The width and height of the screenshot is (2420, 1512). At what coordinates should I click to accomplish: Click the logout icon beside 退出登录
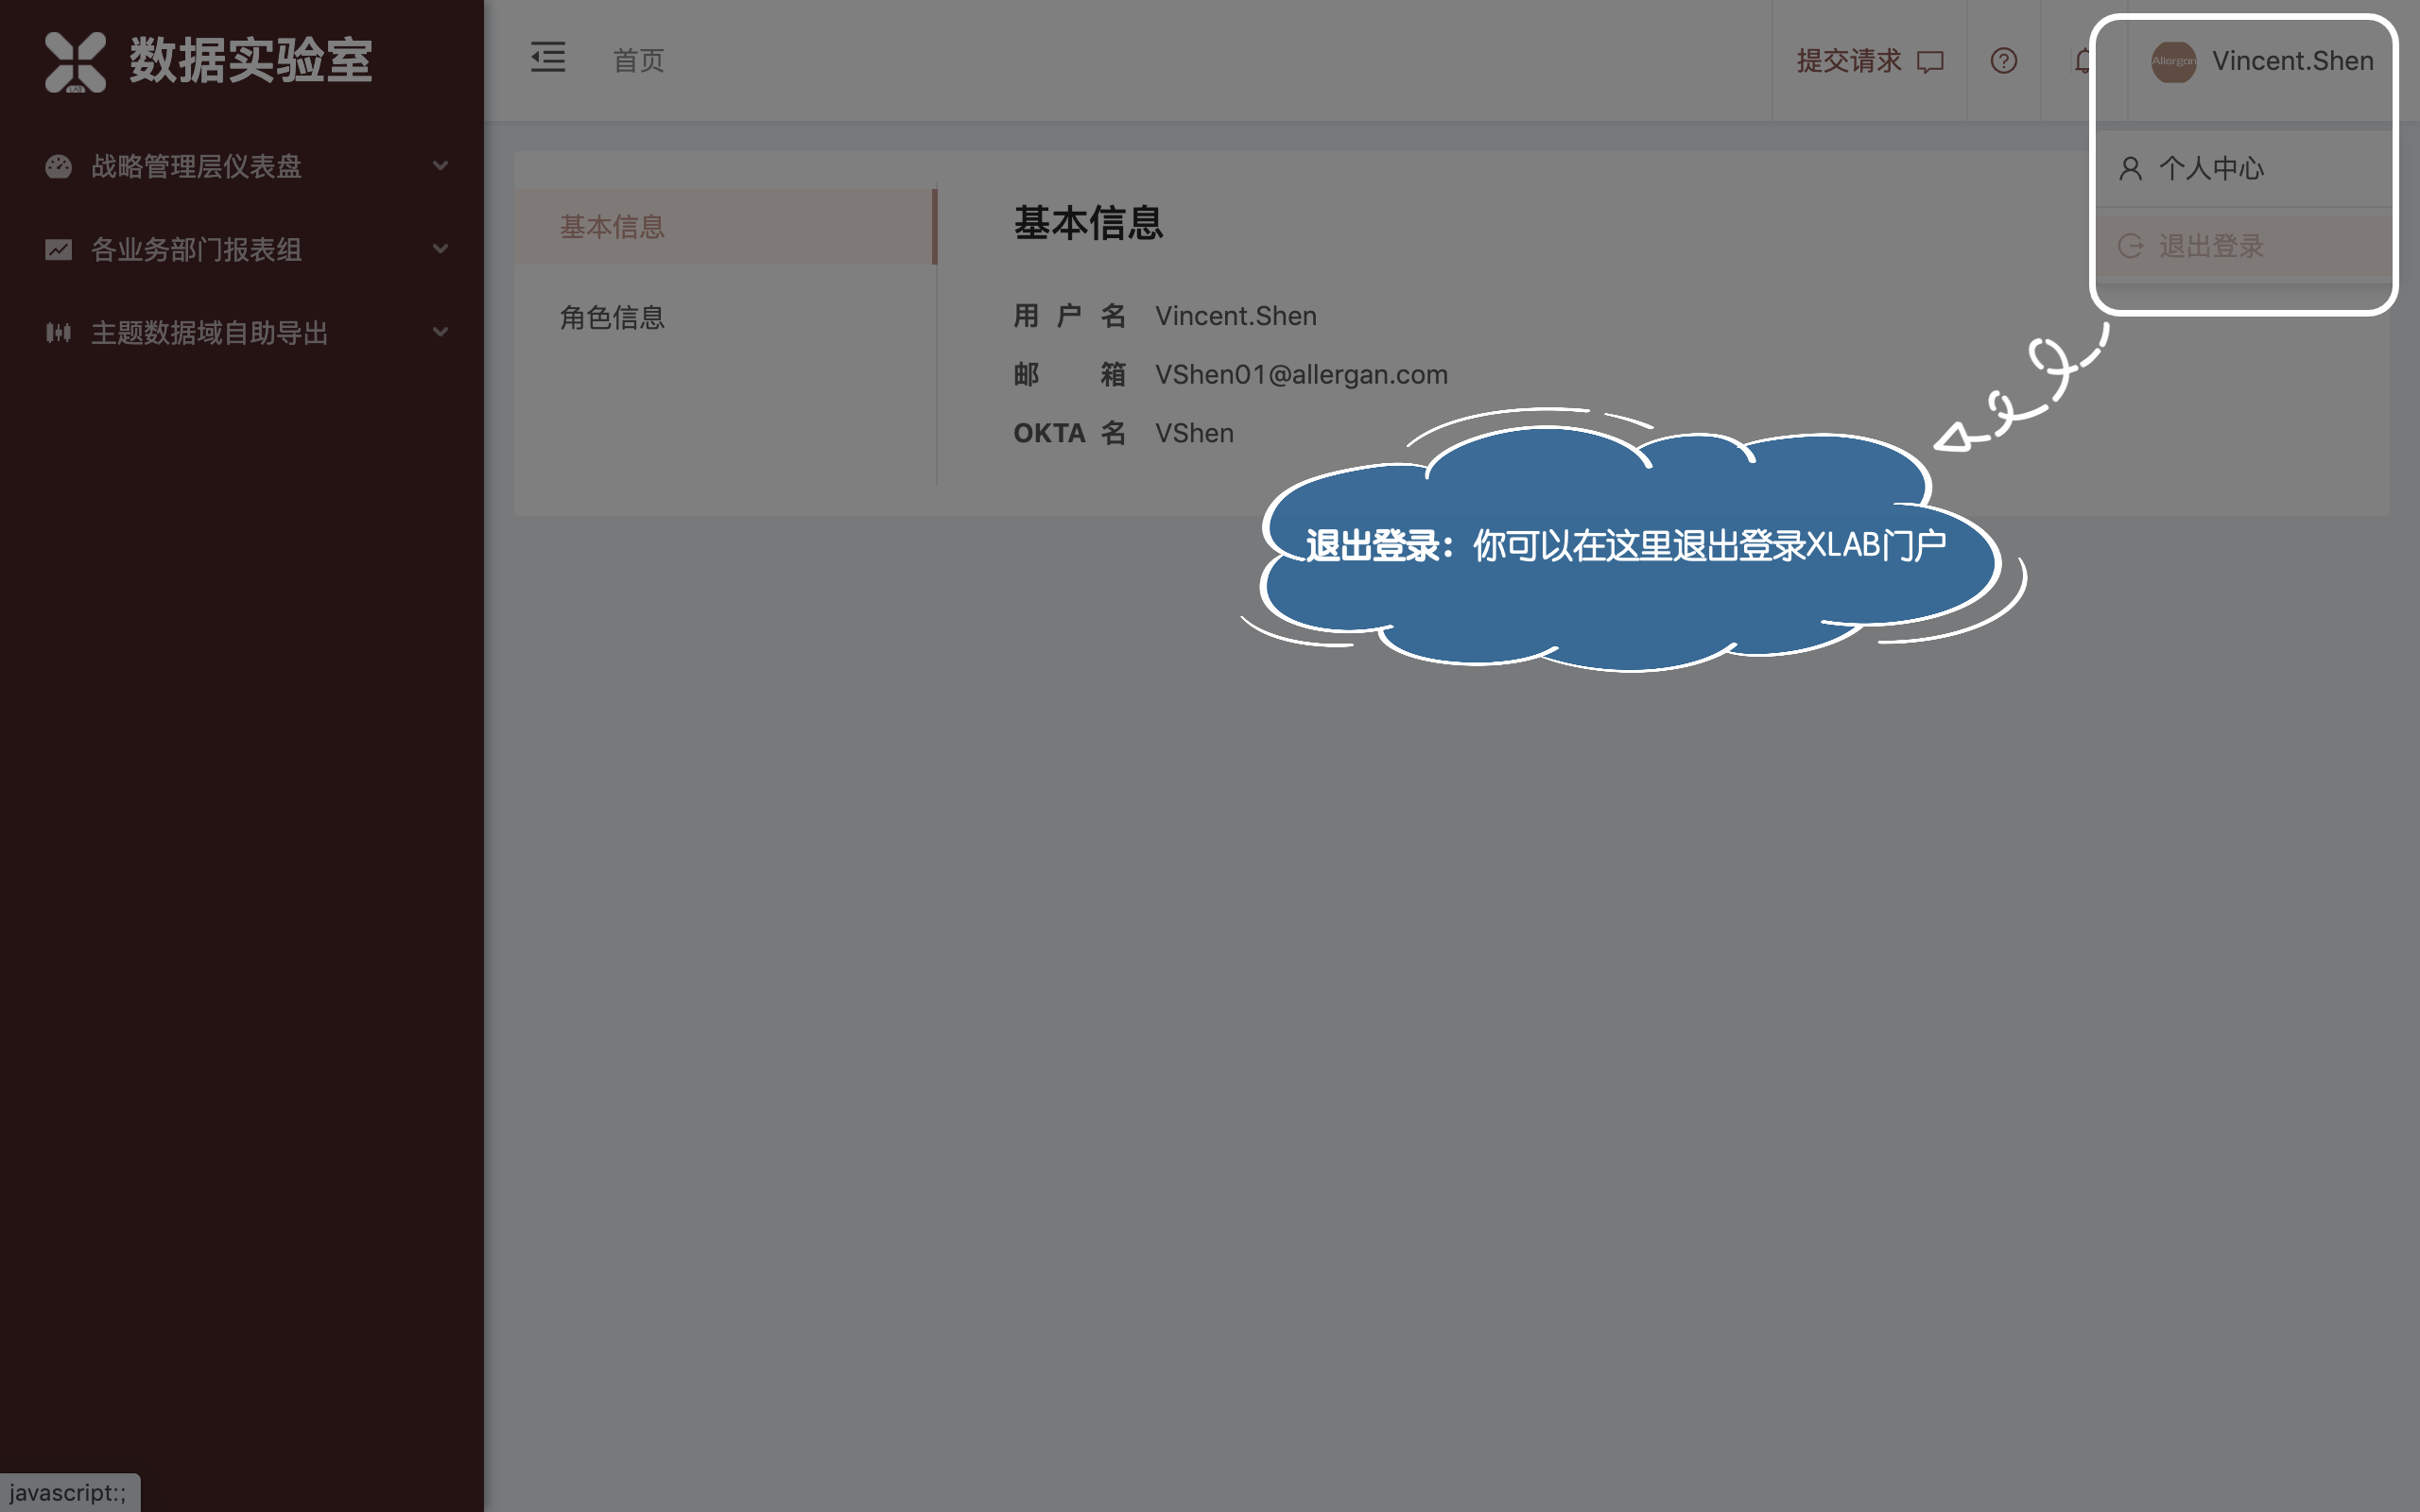tap(2130, 246)
